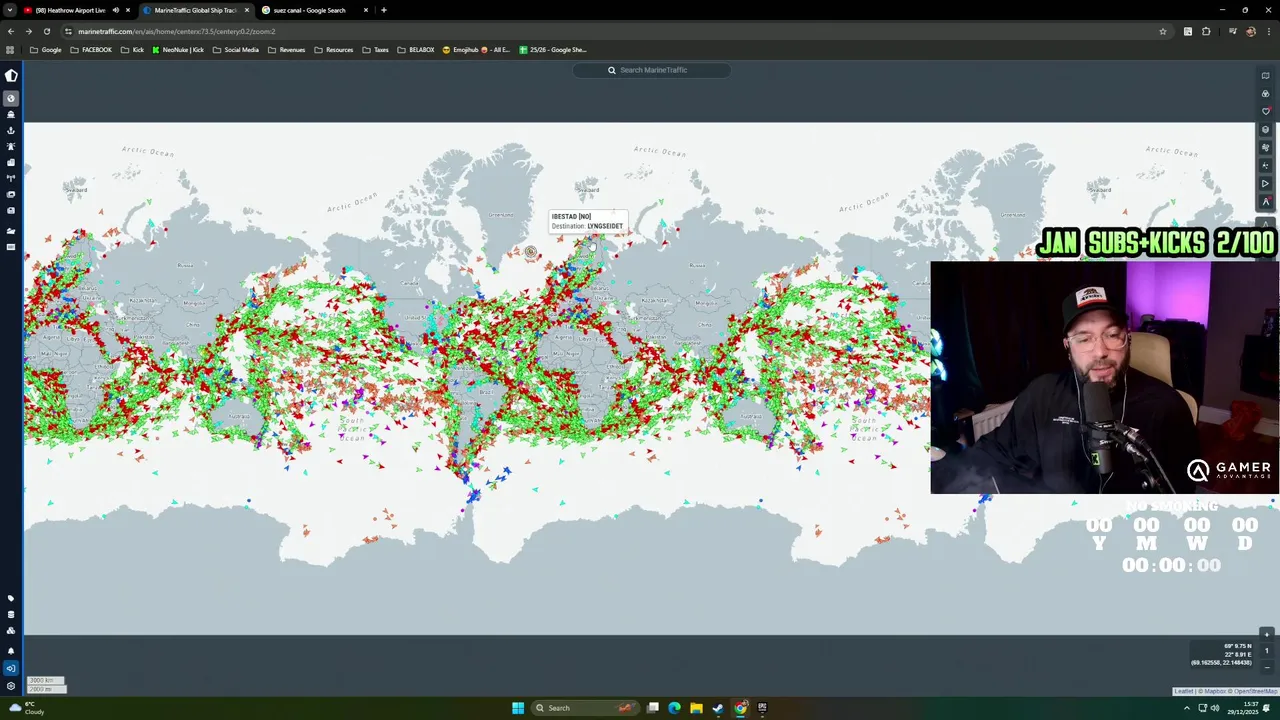Open File Explorer from the taskbar
This screenshot has width=1280, height=720.
click(696, 708)
